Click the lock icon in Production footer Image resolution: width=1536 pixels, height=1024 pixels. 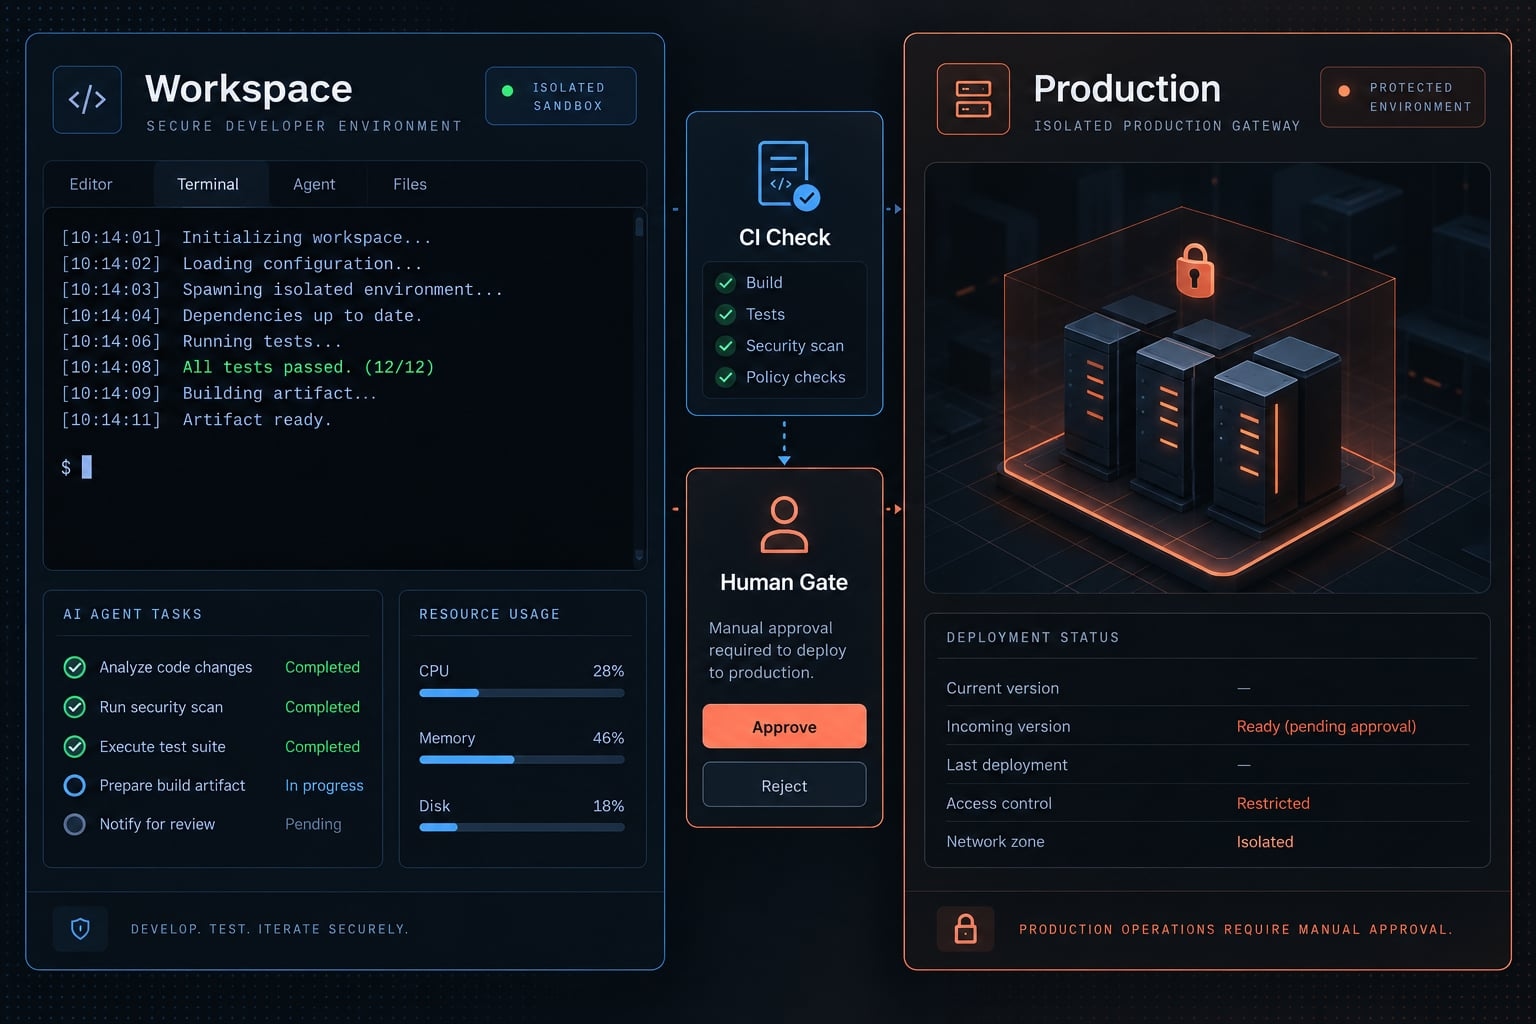[965, 929]
